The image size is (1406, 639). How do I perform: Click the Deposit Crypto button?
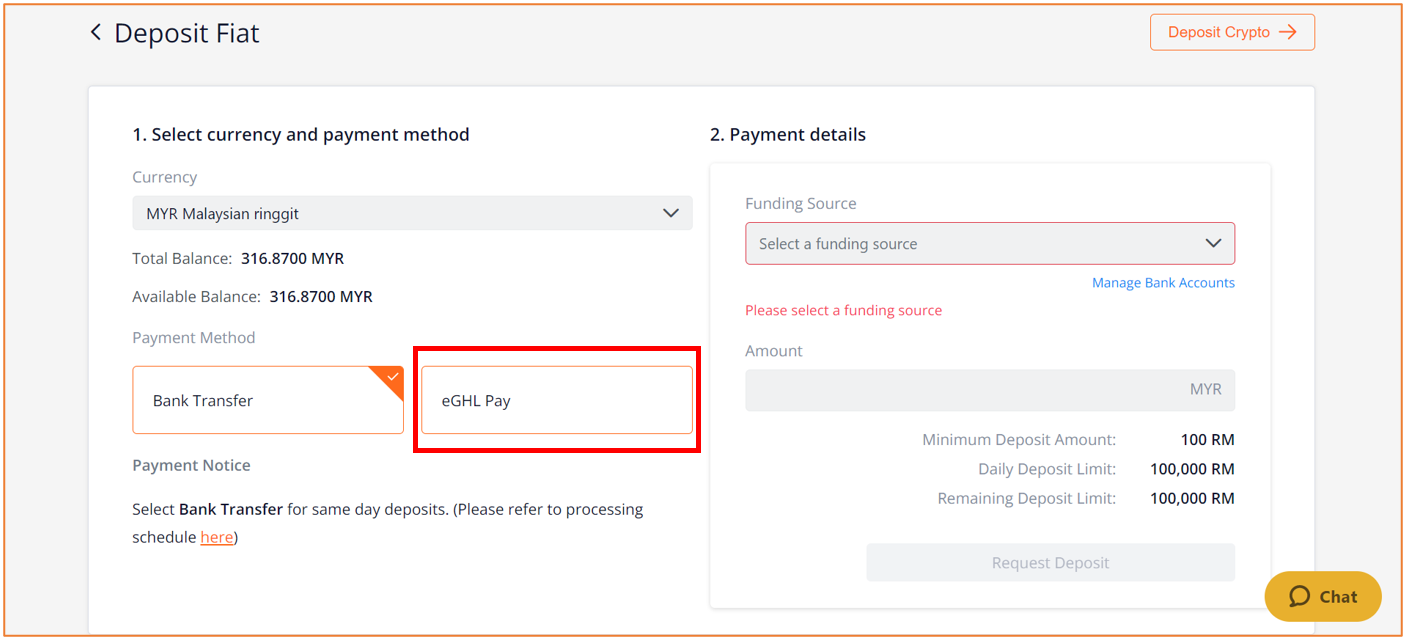tap(1232, 32)
